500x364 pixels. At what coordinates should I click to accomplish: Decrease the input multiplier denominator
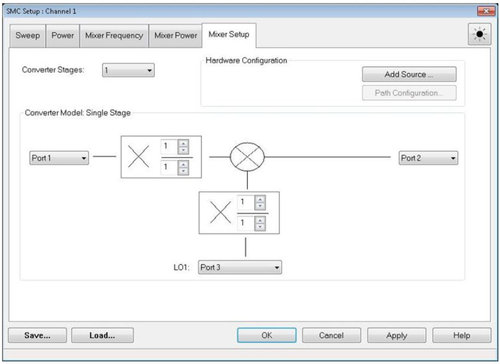click(183, 171)
